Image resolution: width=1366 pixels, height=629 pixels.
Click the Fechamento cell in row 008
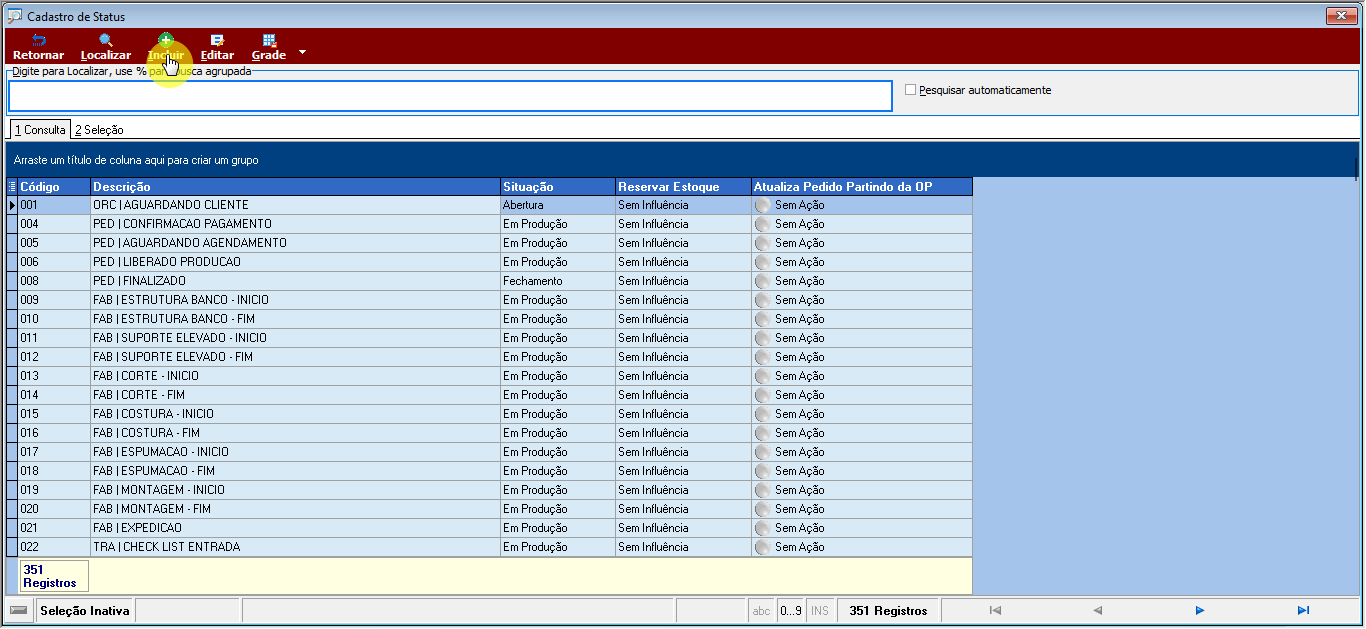tap(558, 281)
